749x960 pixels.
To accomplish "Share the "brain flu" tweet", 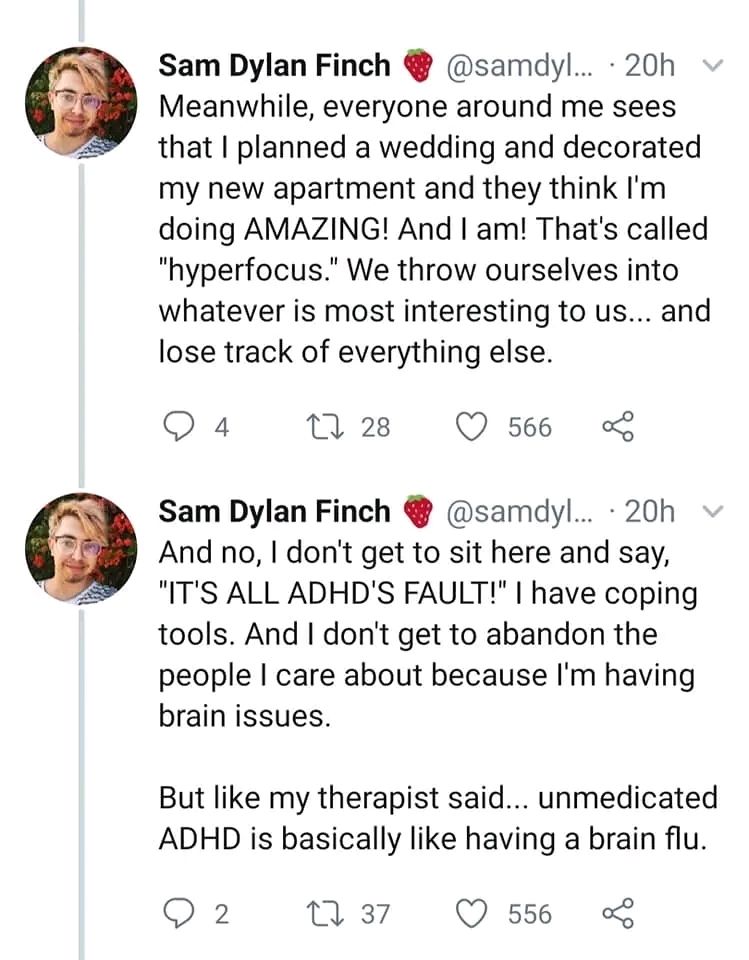I will click(618, 914).
